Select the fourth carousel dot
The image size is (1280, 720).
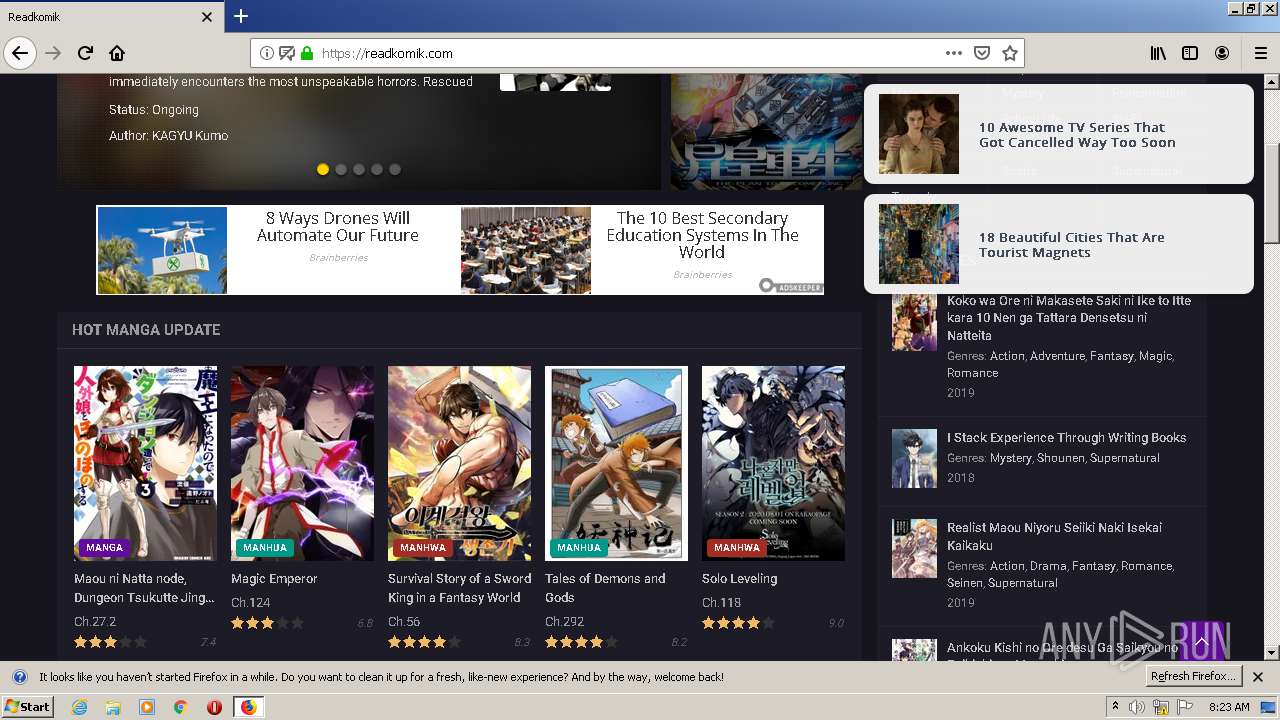(377, 169)
